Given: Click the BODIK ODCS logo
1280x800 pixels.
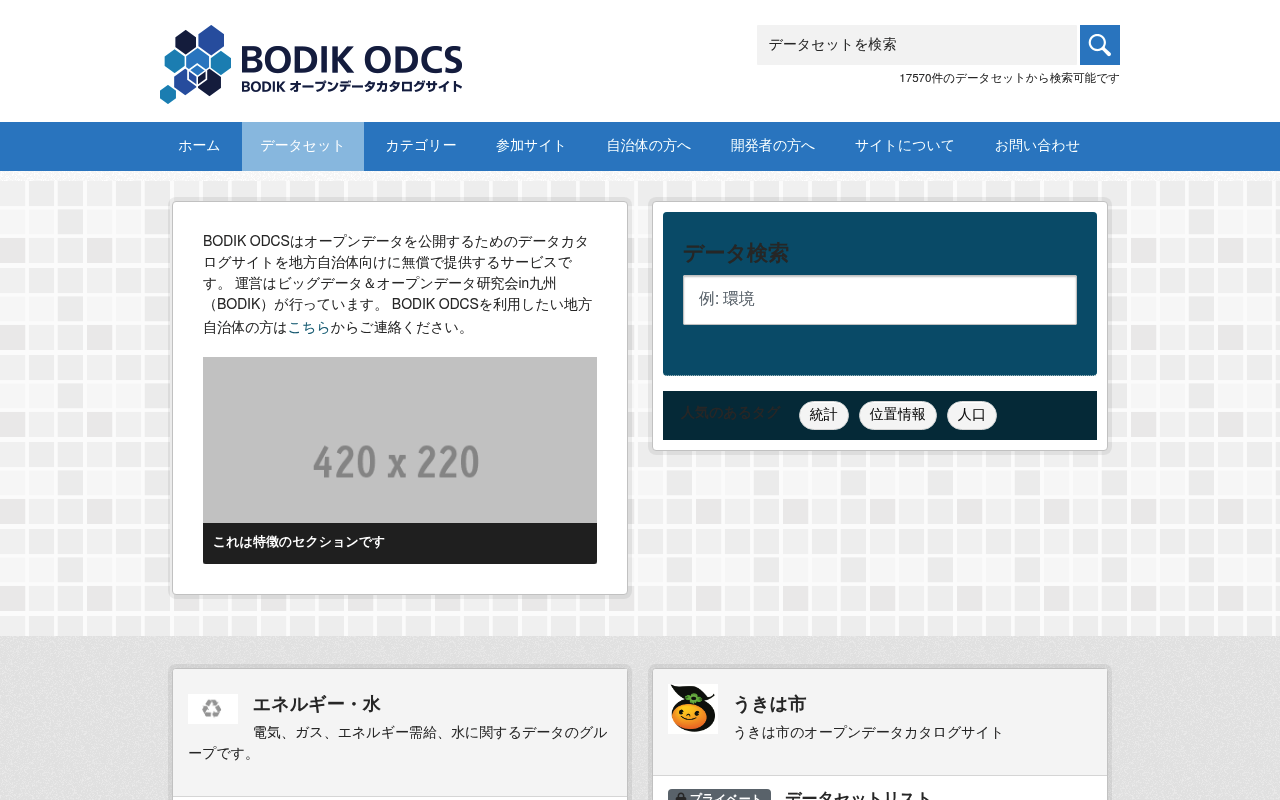Looking at the screenshot, I should [x=311, y=64].
